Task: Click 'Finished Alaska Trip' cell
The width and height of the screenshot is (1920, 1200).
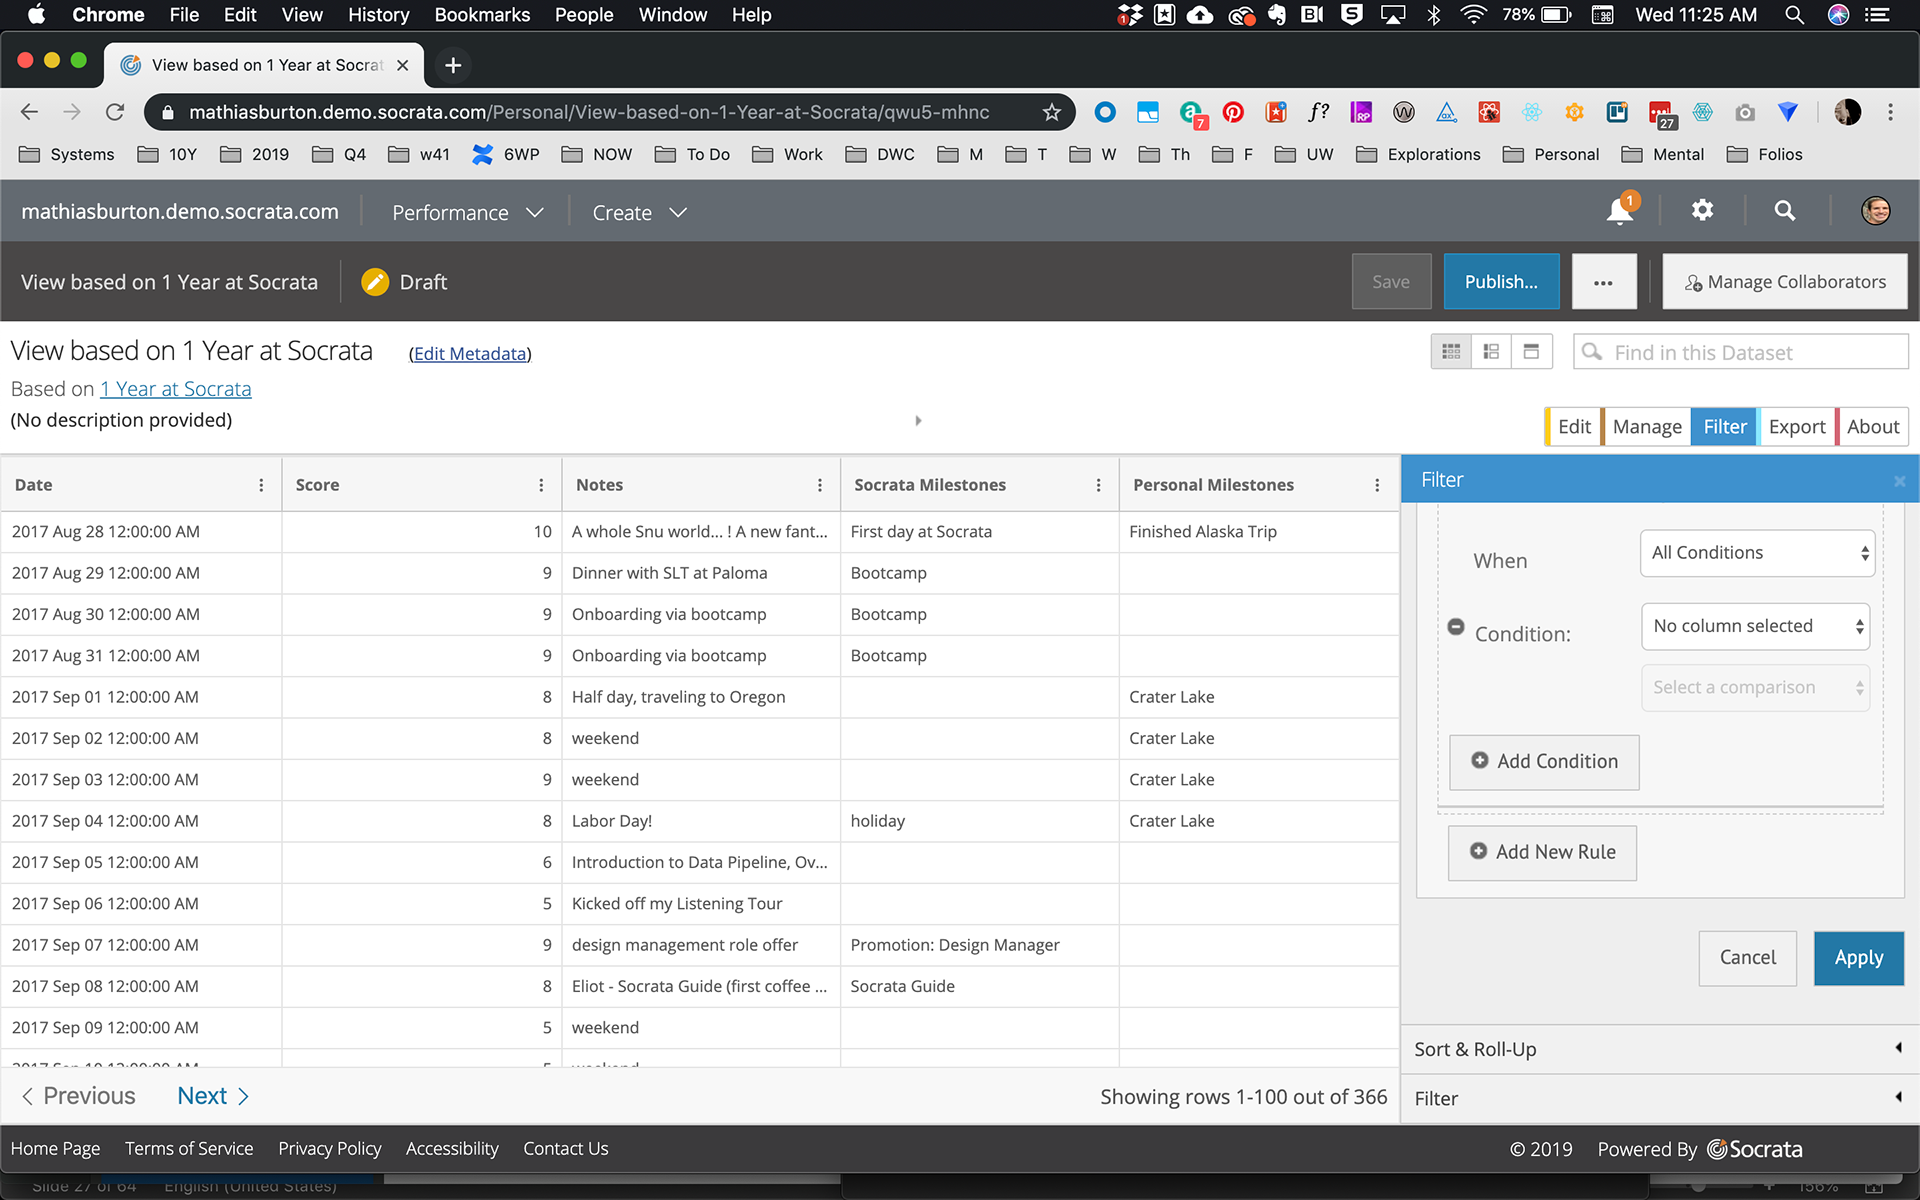Action: click(x=1258, y=532)
